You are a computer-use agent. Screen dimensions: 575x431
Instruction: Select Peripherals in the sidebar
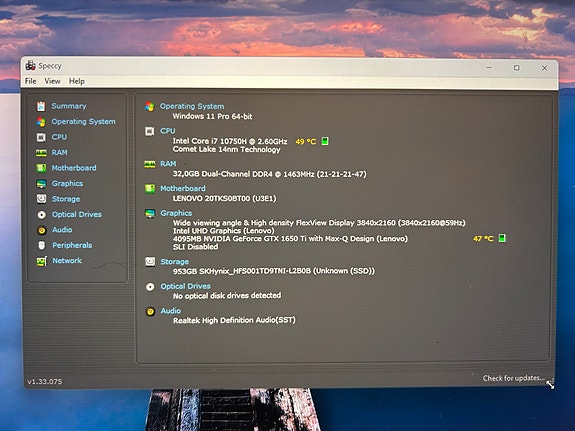click(72, 245)
